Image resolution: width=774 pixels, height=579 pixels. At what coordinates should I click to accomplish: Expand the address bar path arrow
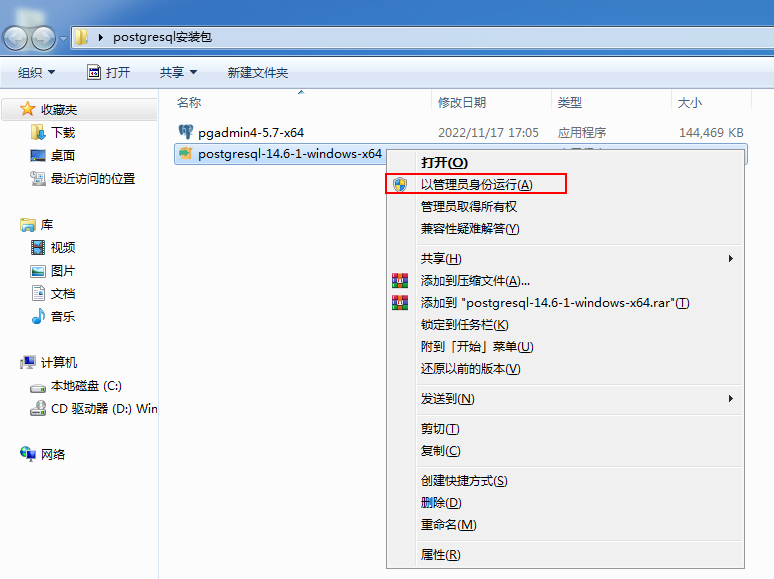(101, 38)
